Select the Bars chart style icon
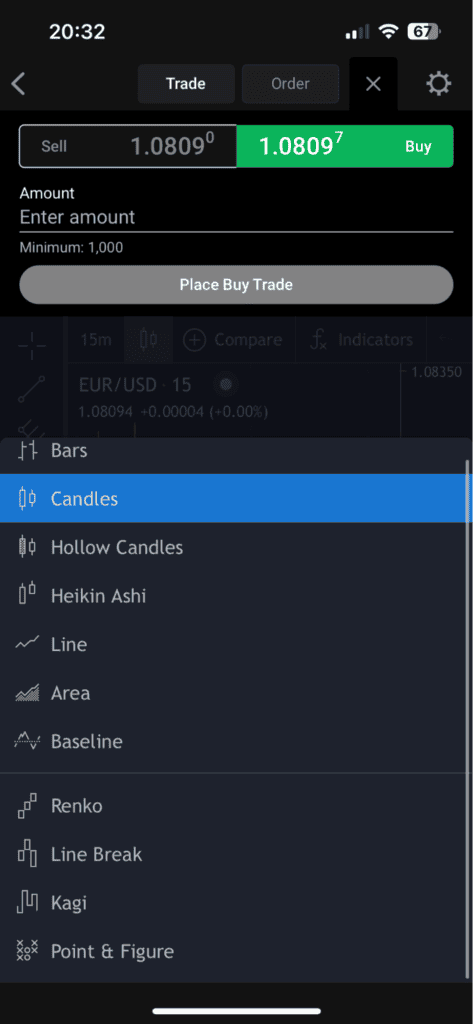The width and height of the screenshot is (473, 1024). 27,450
